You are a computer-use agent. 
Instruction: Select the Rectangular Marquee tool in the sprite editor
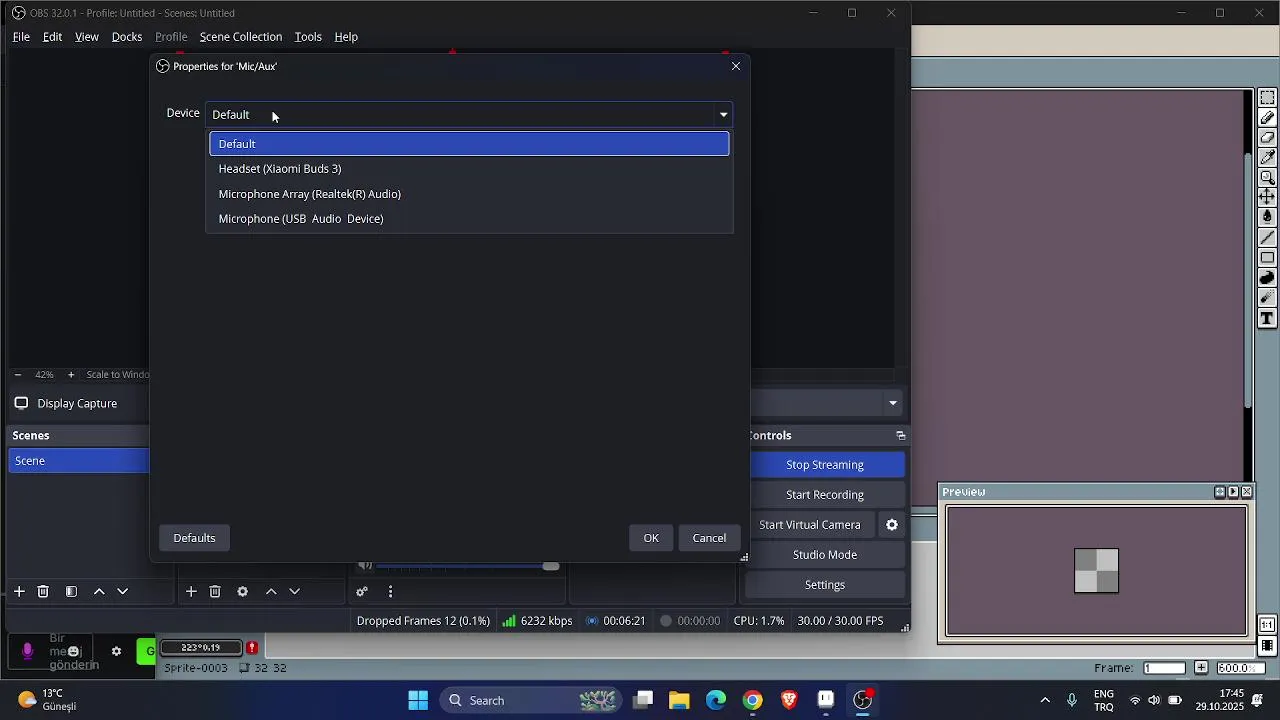coord(1267,98)
